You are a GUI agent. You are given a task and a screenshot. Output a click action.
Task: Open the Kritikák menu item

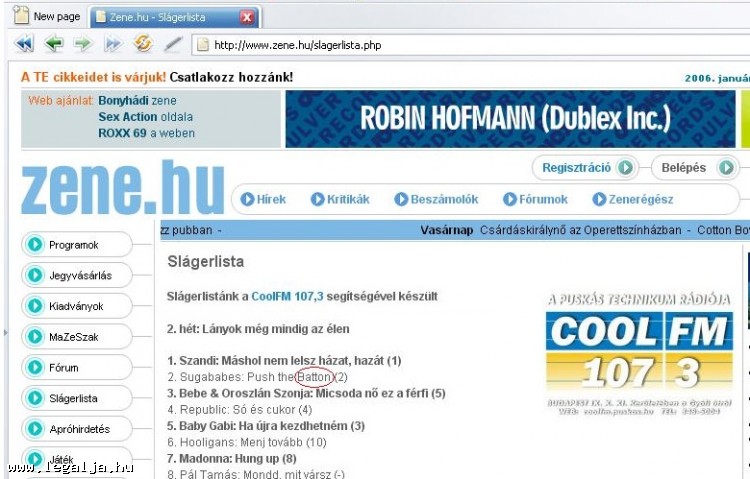point(340,199)
